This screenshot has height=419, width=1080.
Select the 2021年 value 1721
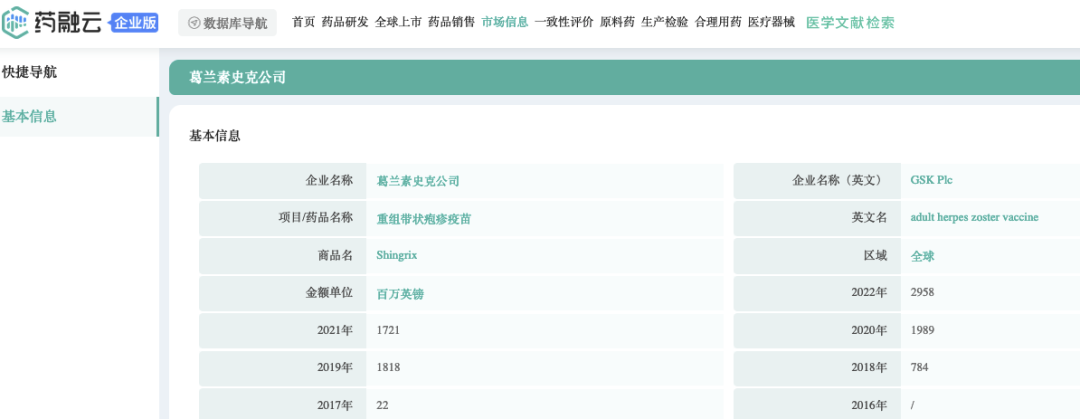tap(388, 330)
